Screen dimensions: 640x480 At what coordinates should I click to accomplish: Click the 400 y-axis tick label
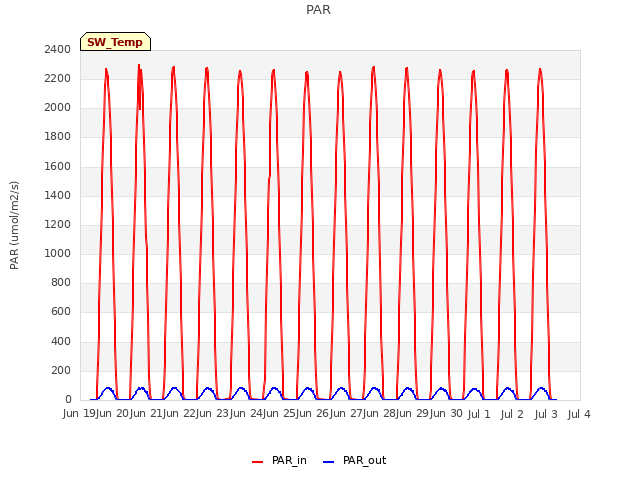click(x=61, y=341)
